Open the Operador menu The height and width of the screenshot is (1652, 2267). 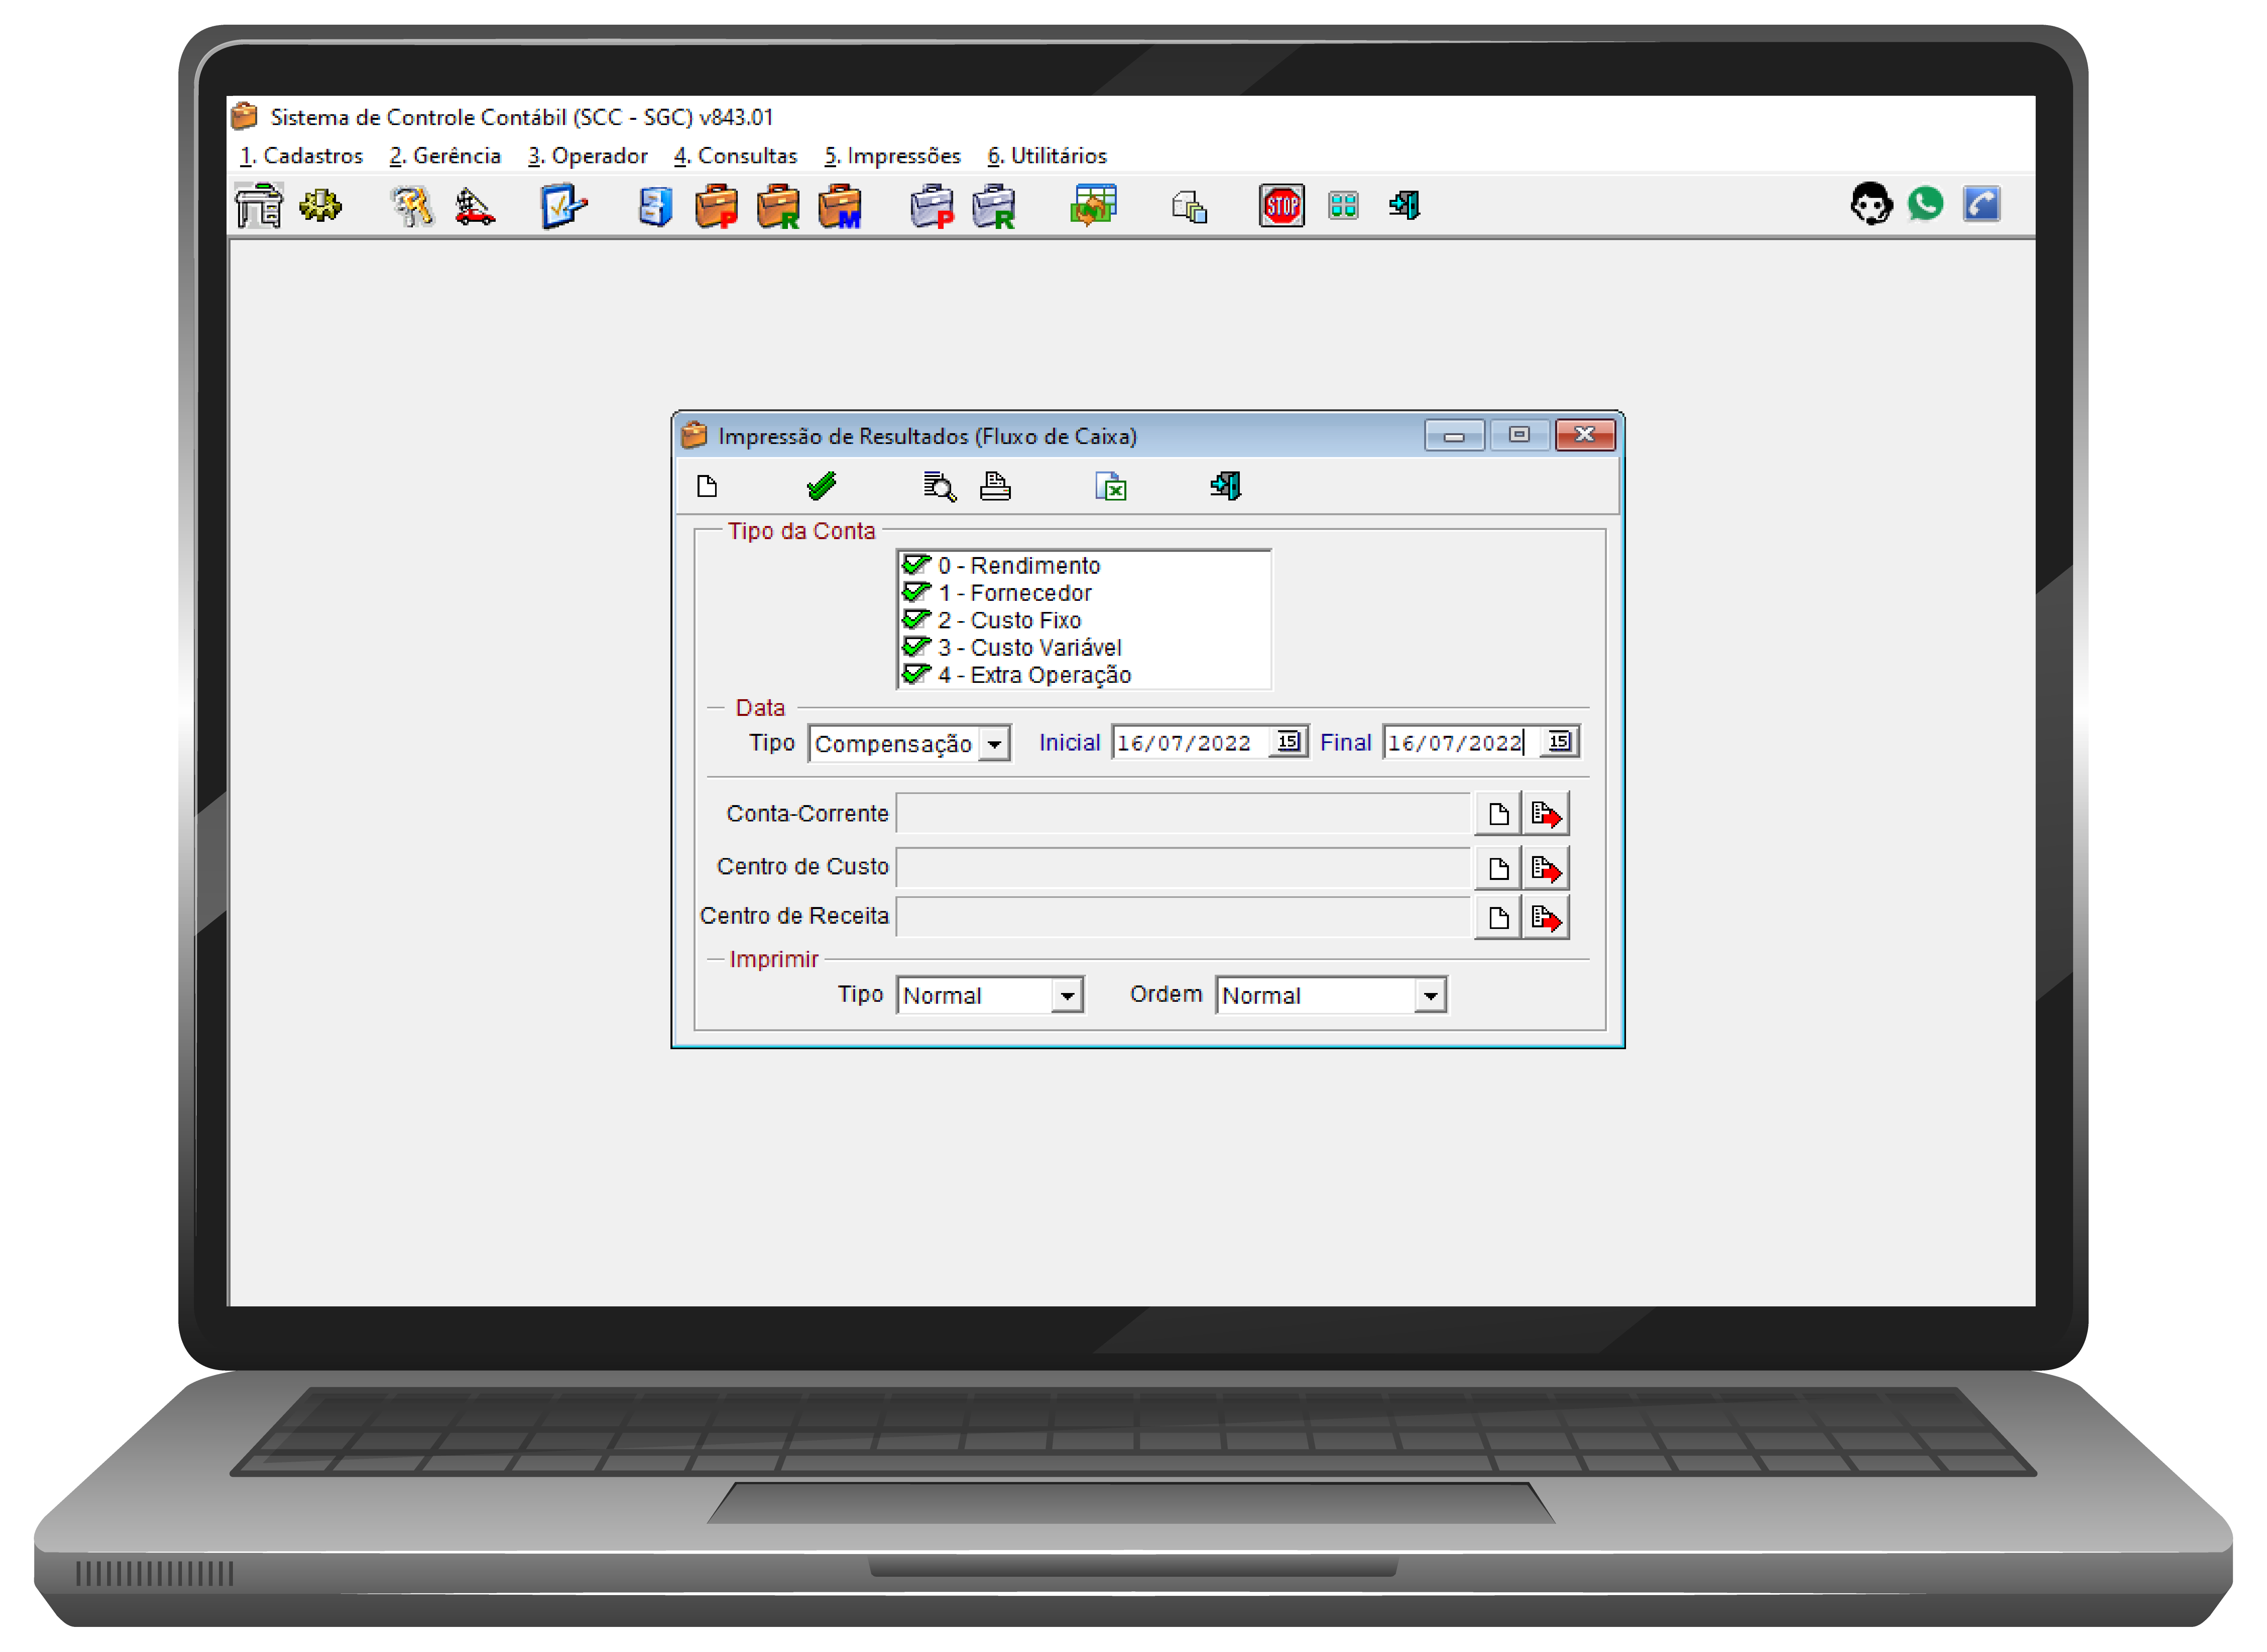pyautogui.click(x=588, y=156)
